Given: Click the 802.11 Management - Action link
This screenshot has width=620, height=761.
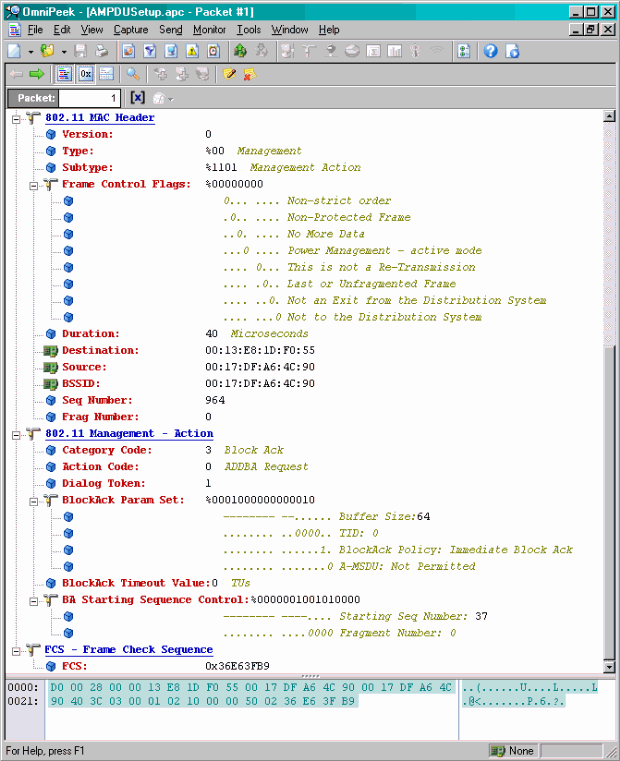Looking at the screenshot, I should point(129,433).
